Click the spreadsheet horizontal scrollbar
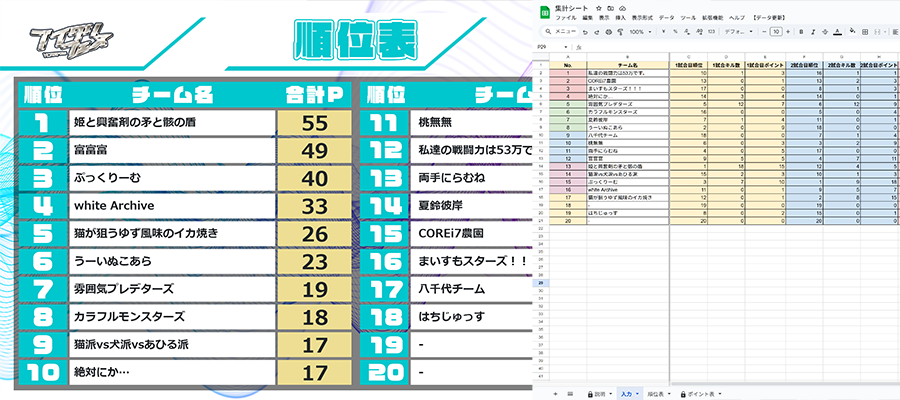Viewport: 900px width, 400px height. pyautogui.click(x=784, y=383)
